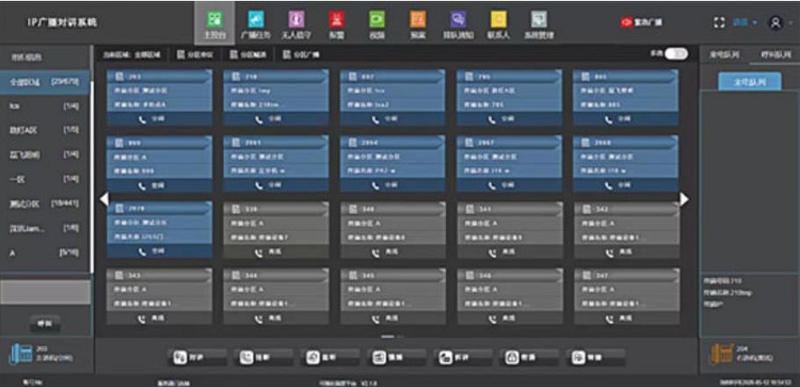Open the green 主控台 main console icon

point(215,19)
